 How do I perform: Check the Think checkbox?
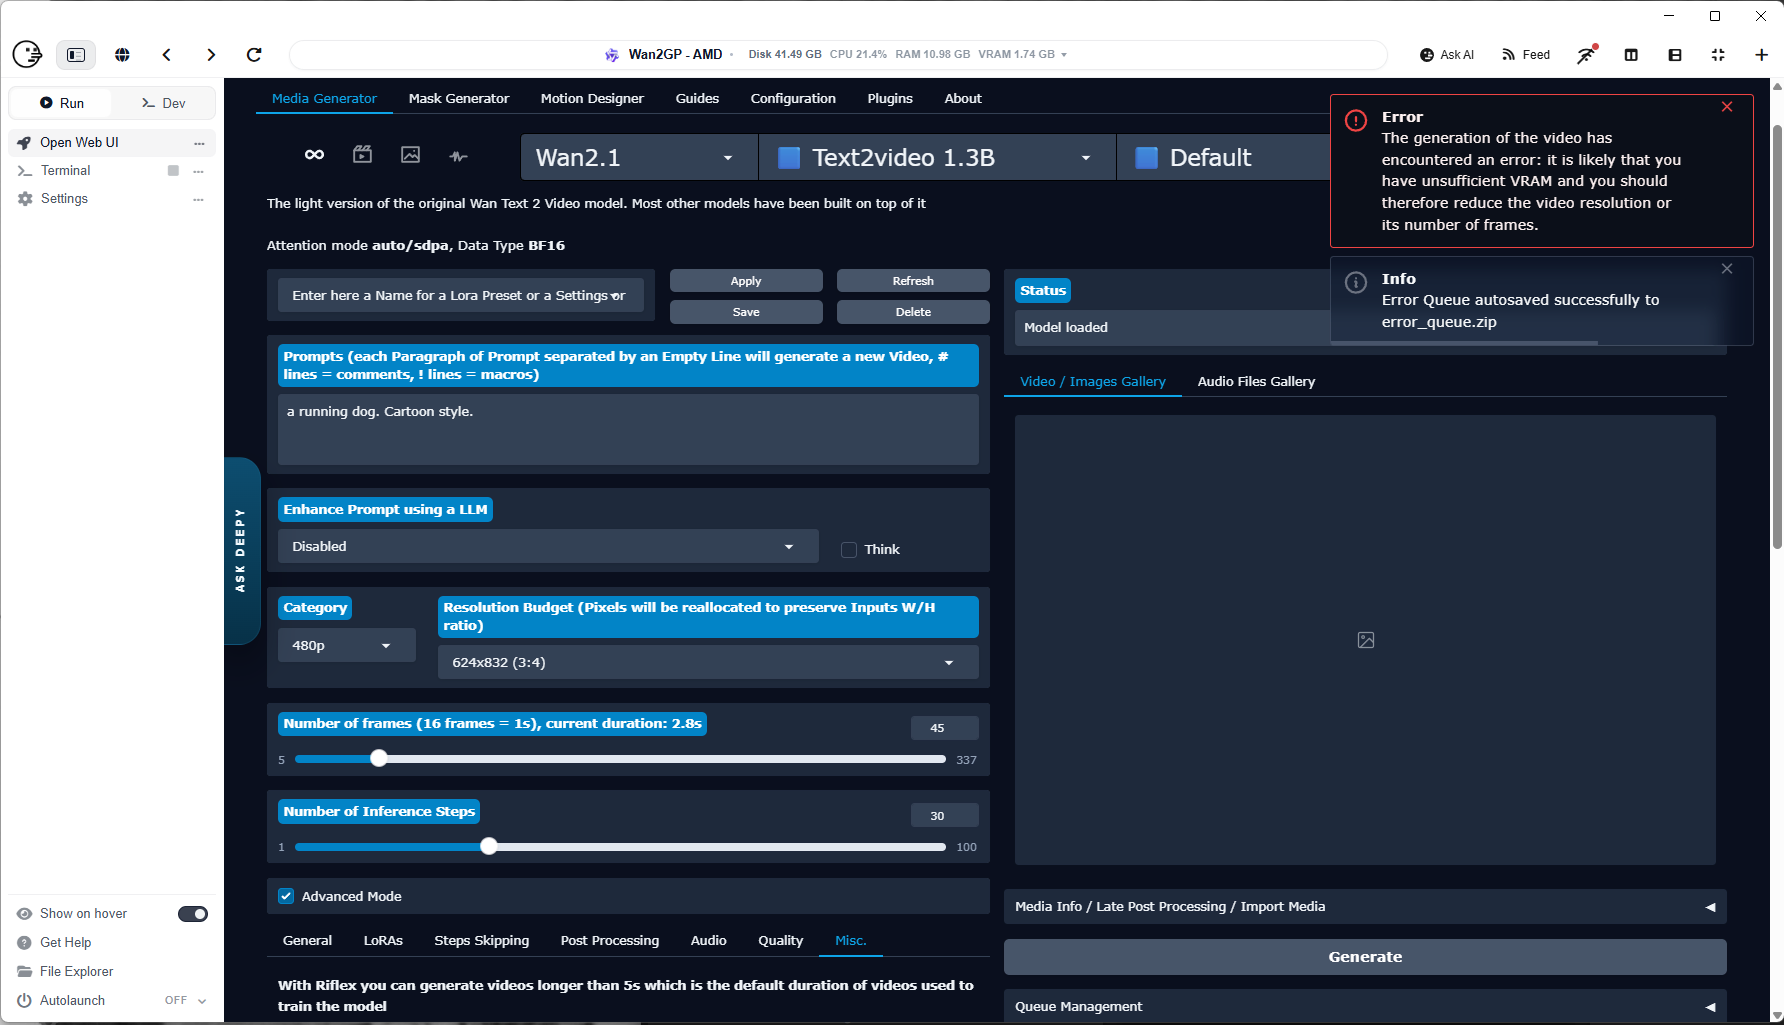pos(849,550)
